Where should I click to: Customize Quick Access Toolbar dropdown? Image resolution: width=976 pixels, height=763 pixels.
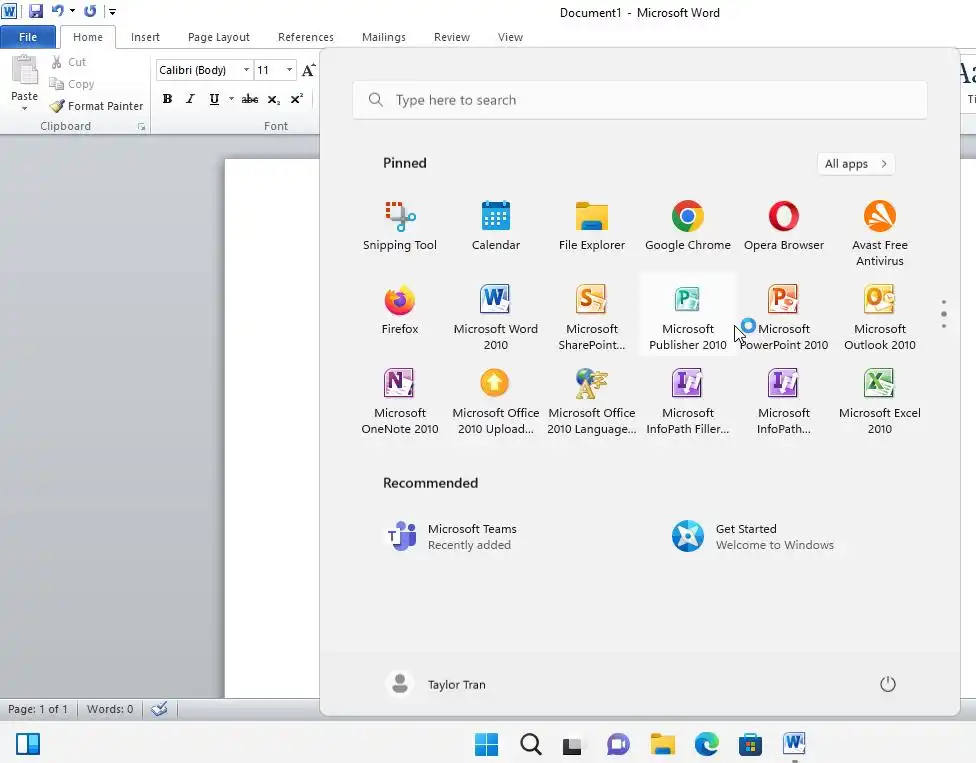[x=112, y=11]
